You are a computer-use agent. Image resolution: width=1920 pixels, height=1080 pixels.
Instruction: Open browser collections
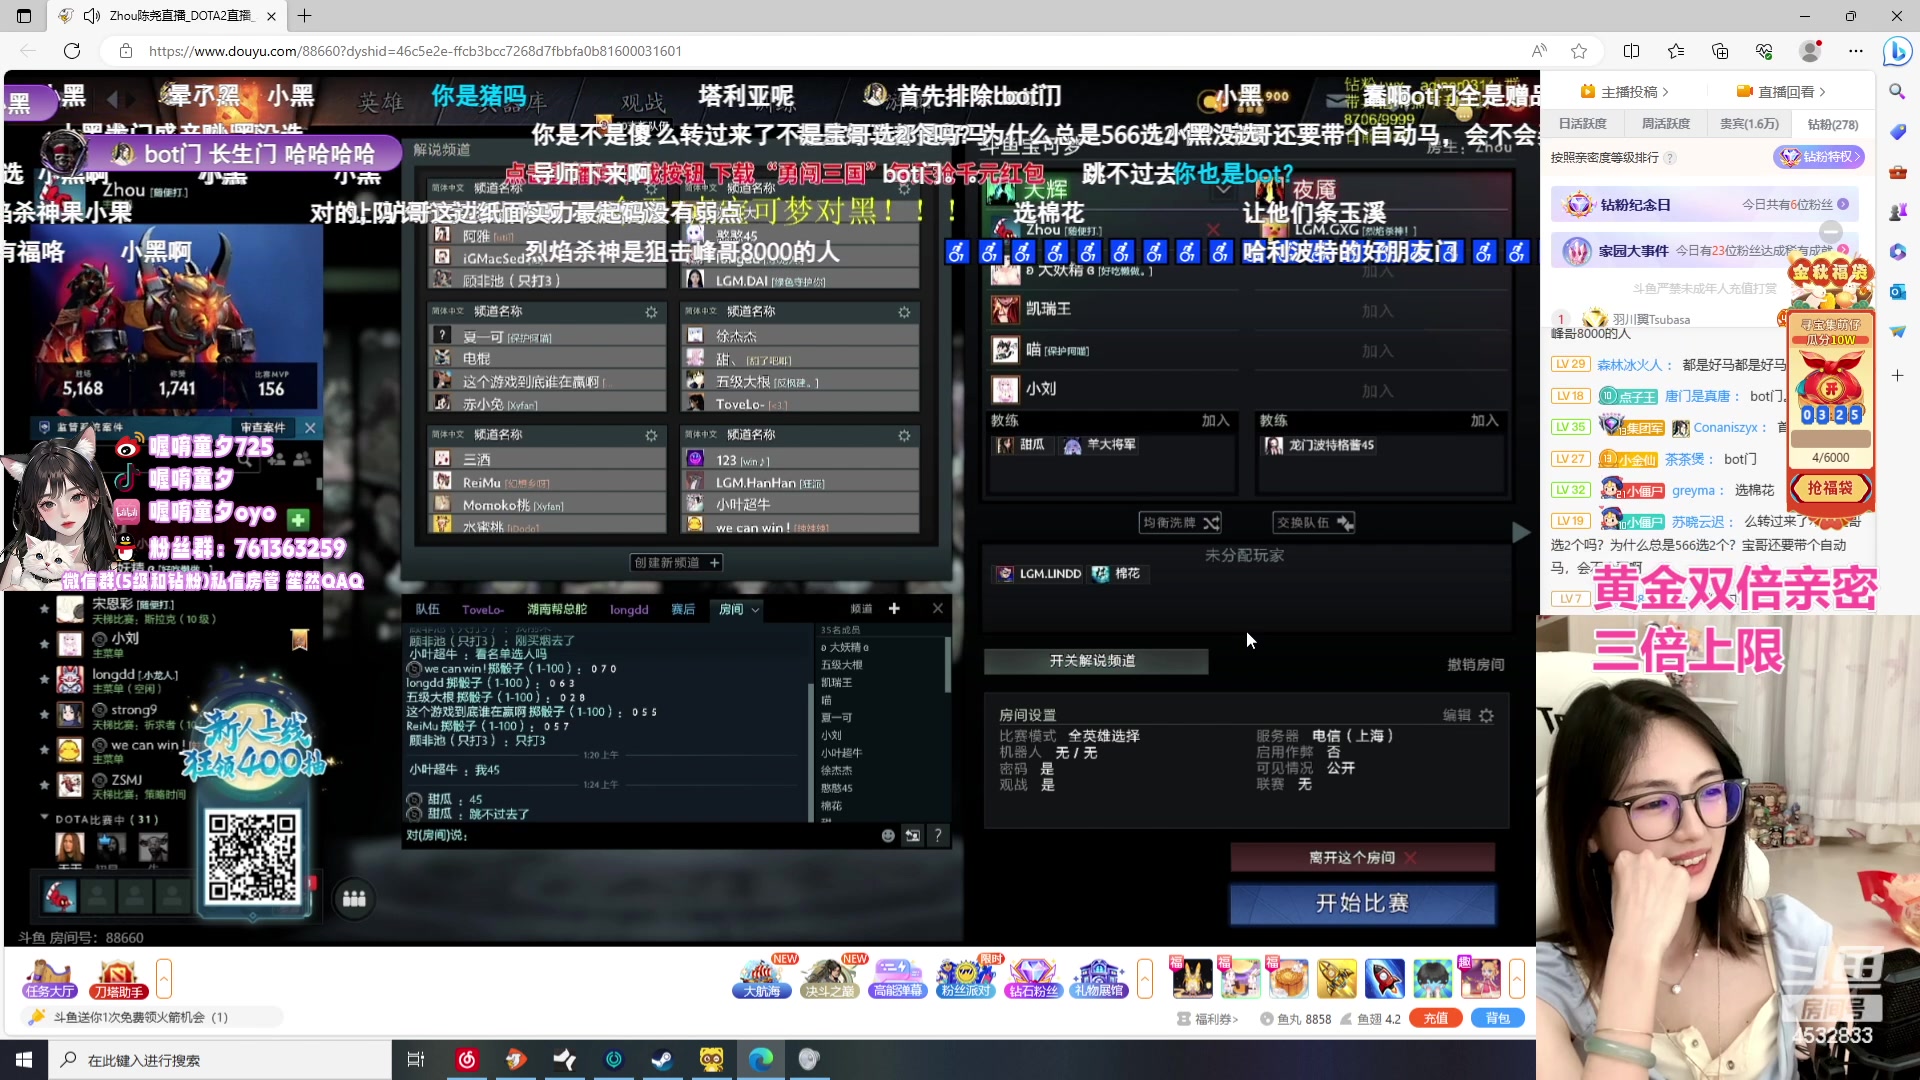pyautogui.click(x=1720, y=51)
